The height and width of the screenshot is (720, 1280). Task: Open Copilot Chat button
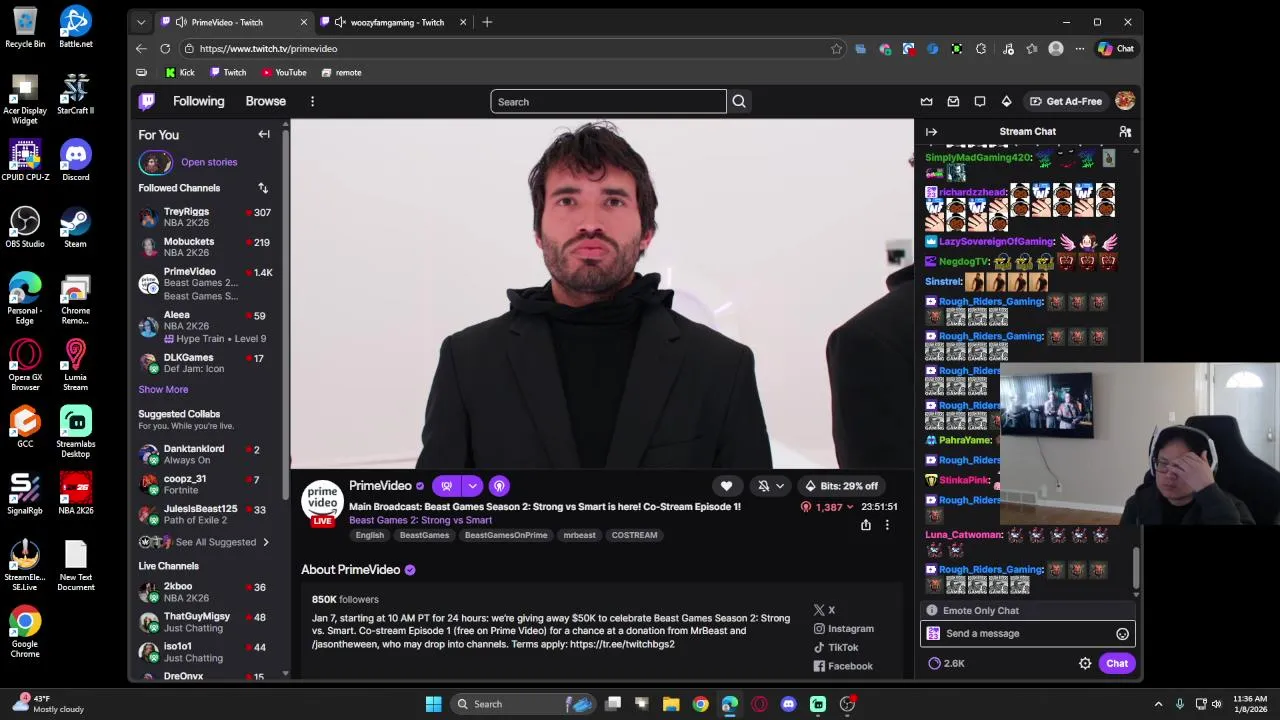point(1115,48)
